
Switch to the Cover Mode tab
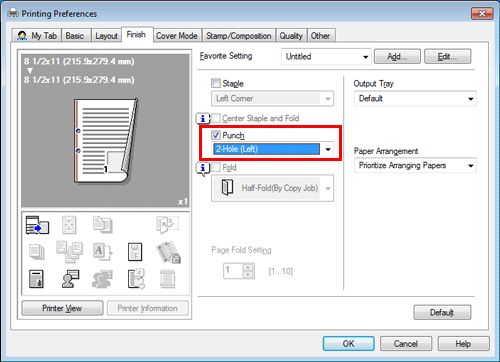click(177, 36)
